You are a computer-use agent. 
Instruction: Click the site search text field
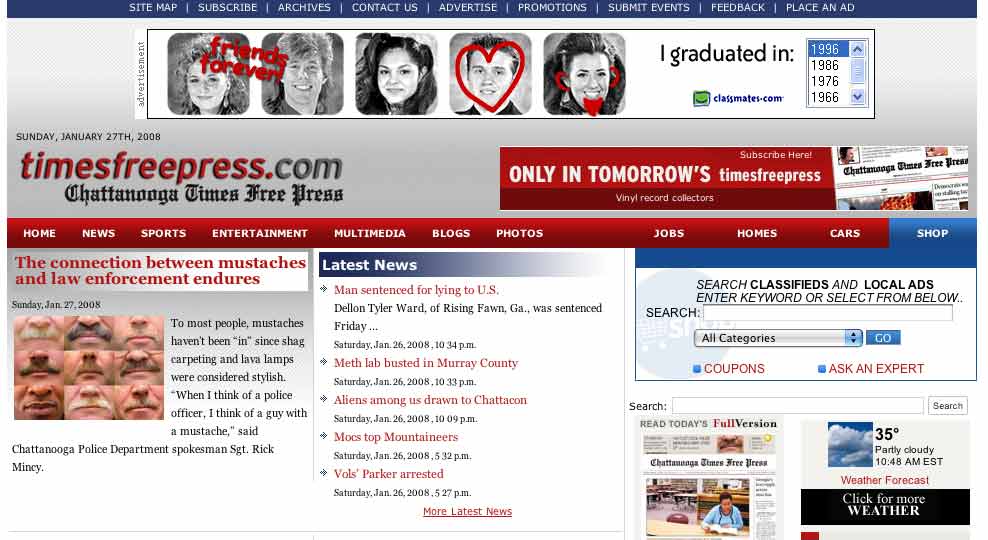tap(797, 406)
